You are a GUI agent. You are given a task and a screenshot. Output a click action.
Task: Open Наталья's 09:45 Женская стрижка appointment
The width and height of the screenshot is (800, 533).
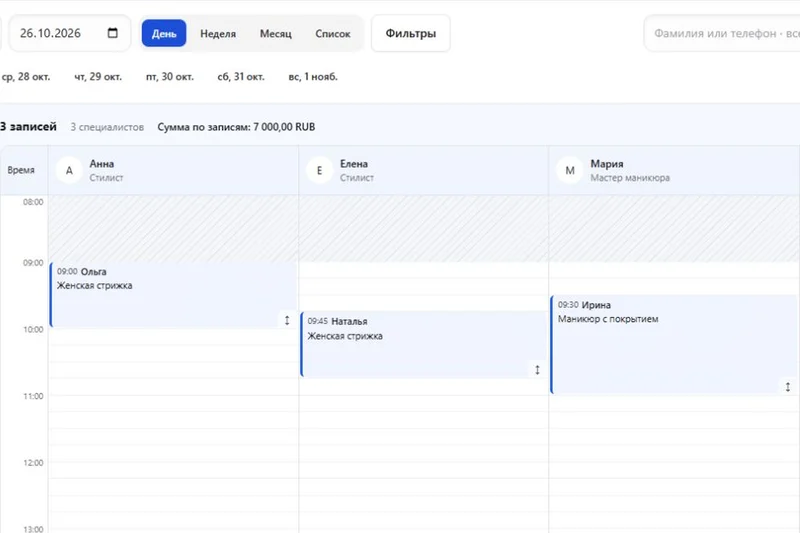pyautogui.click(x=424, y=344)
